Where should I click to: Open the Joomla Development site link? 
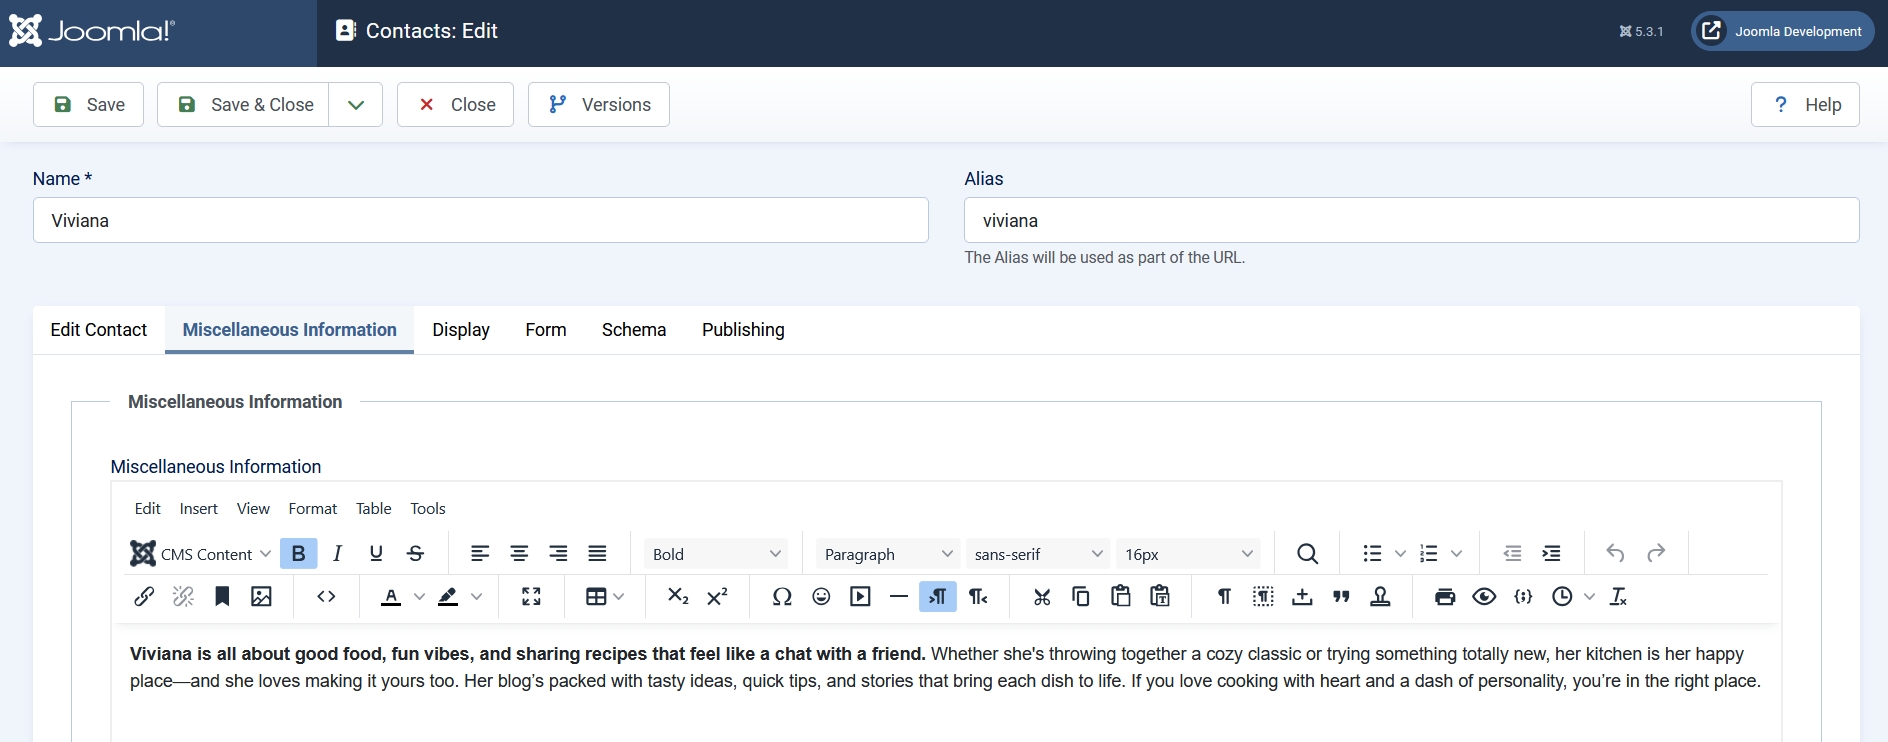(x=1782, y=31)
